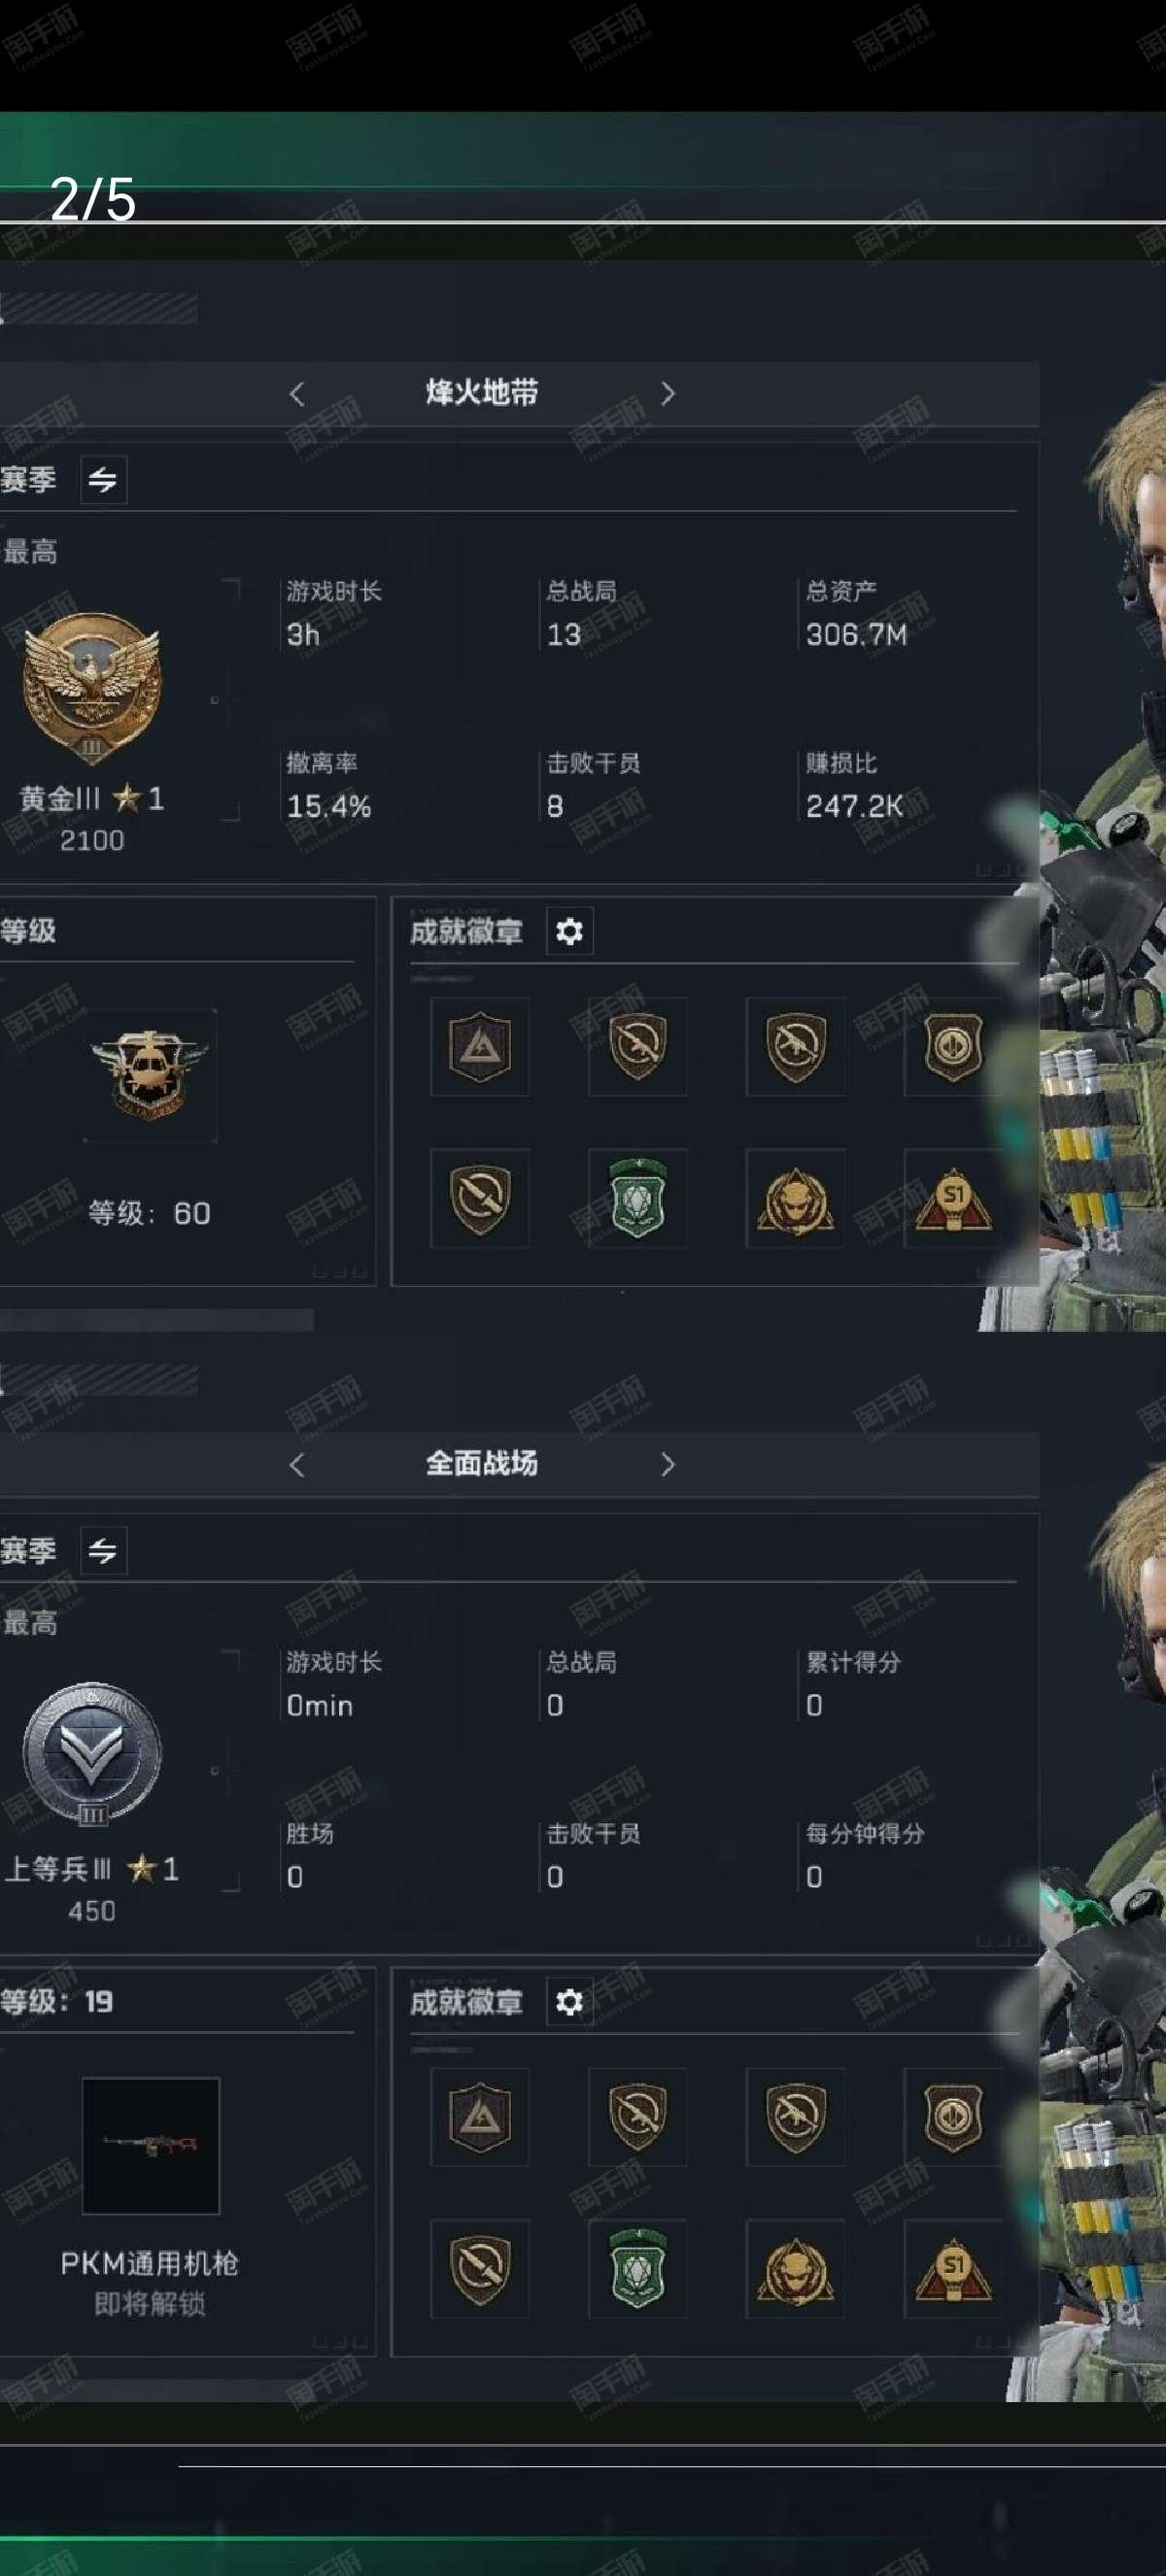Viewport: 1166px width, 2576px height.
Task: Click the gold skull mask badge in upper panel
Action: [x=795, y=1198]
